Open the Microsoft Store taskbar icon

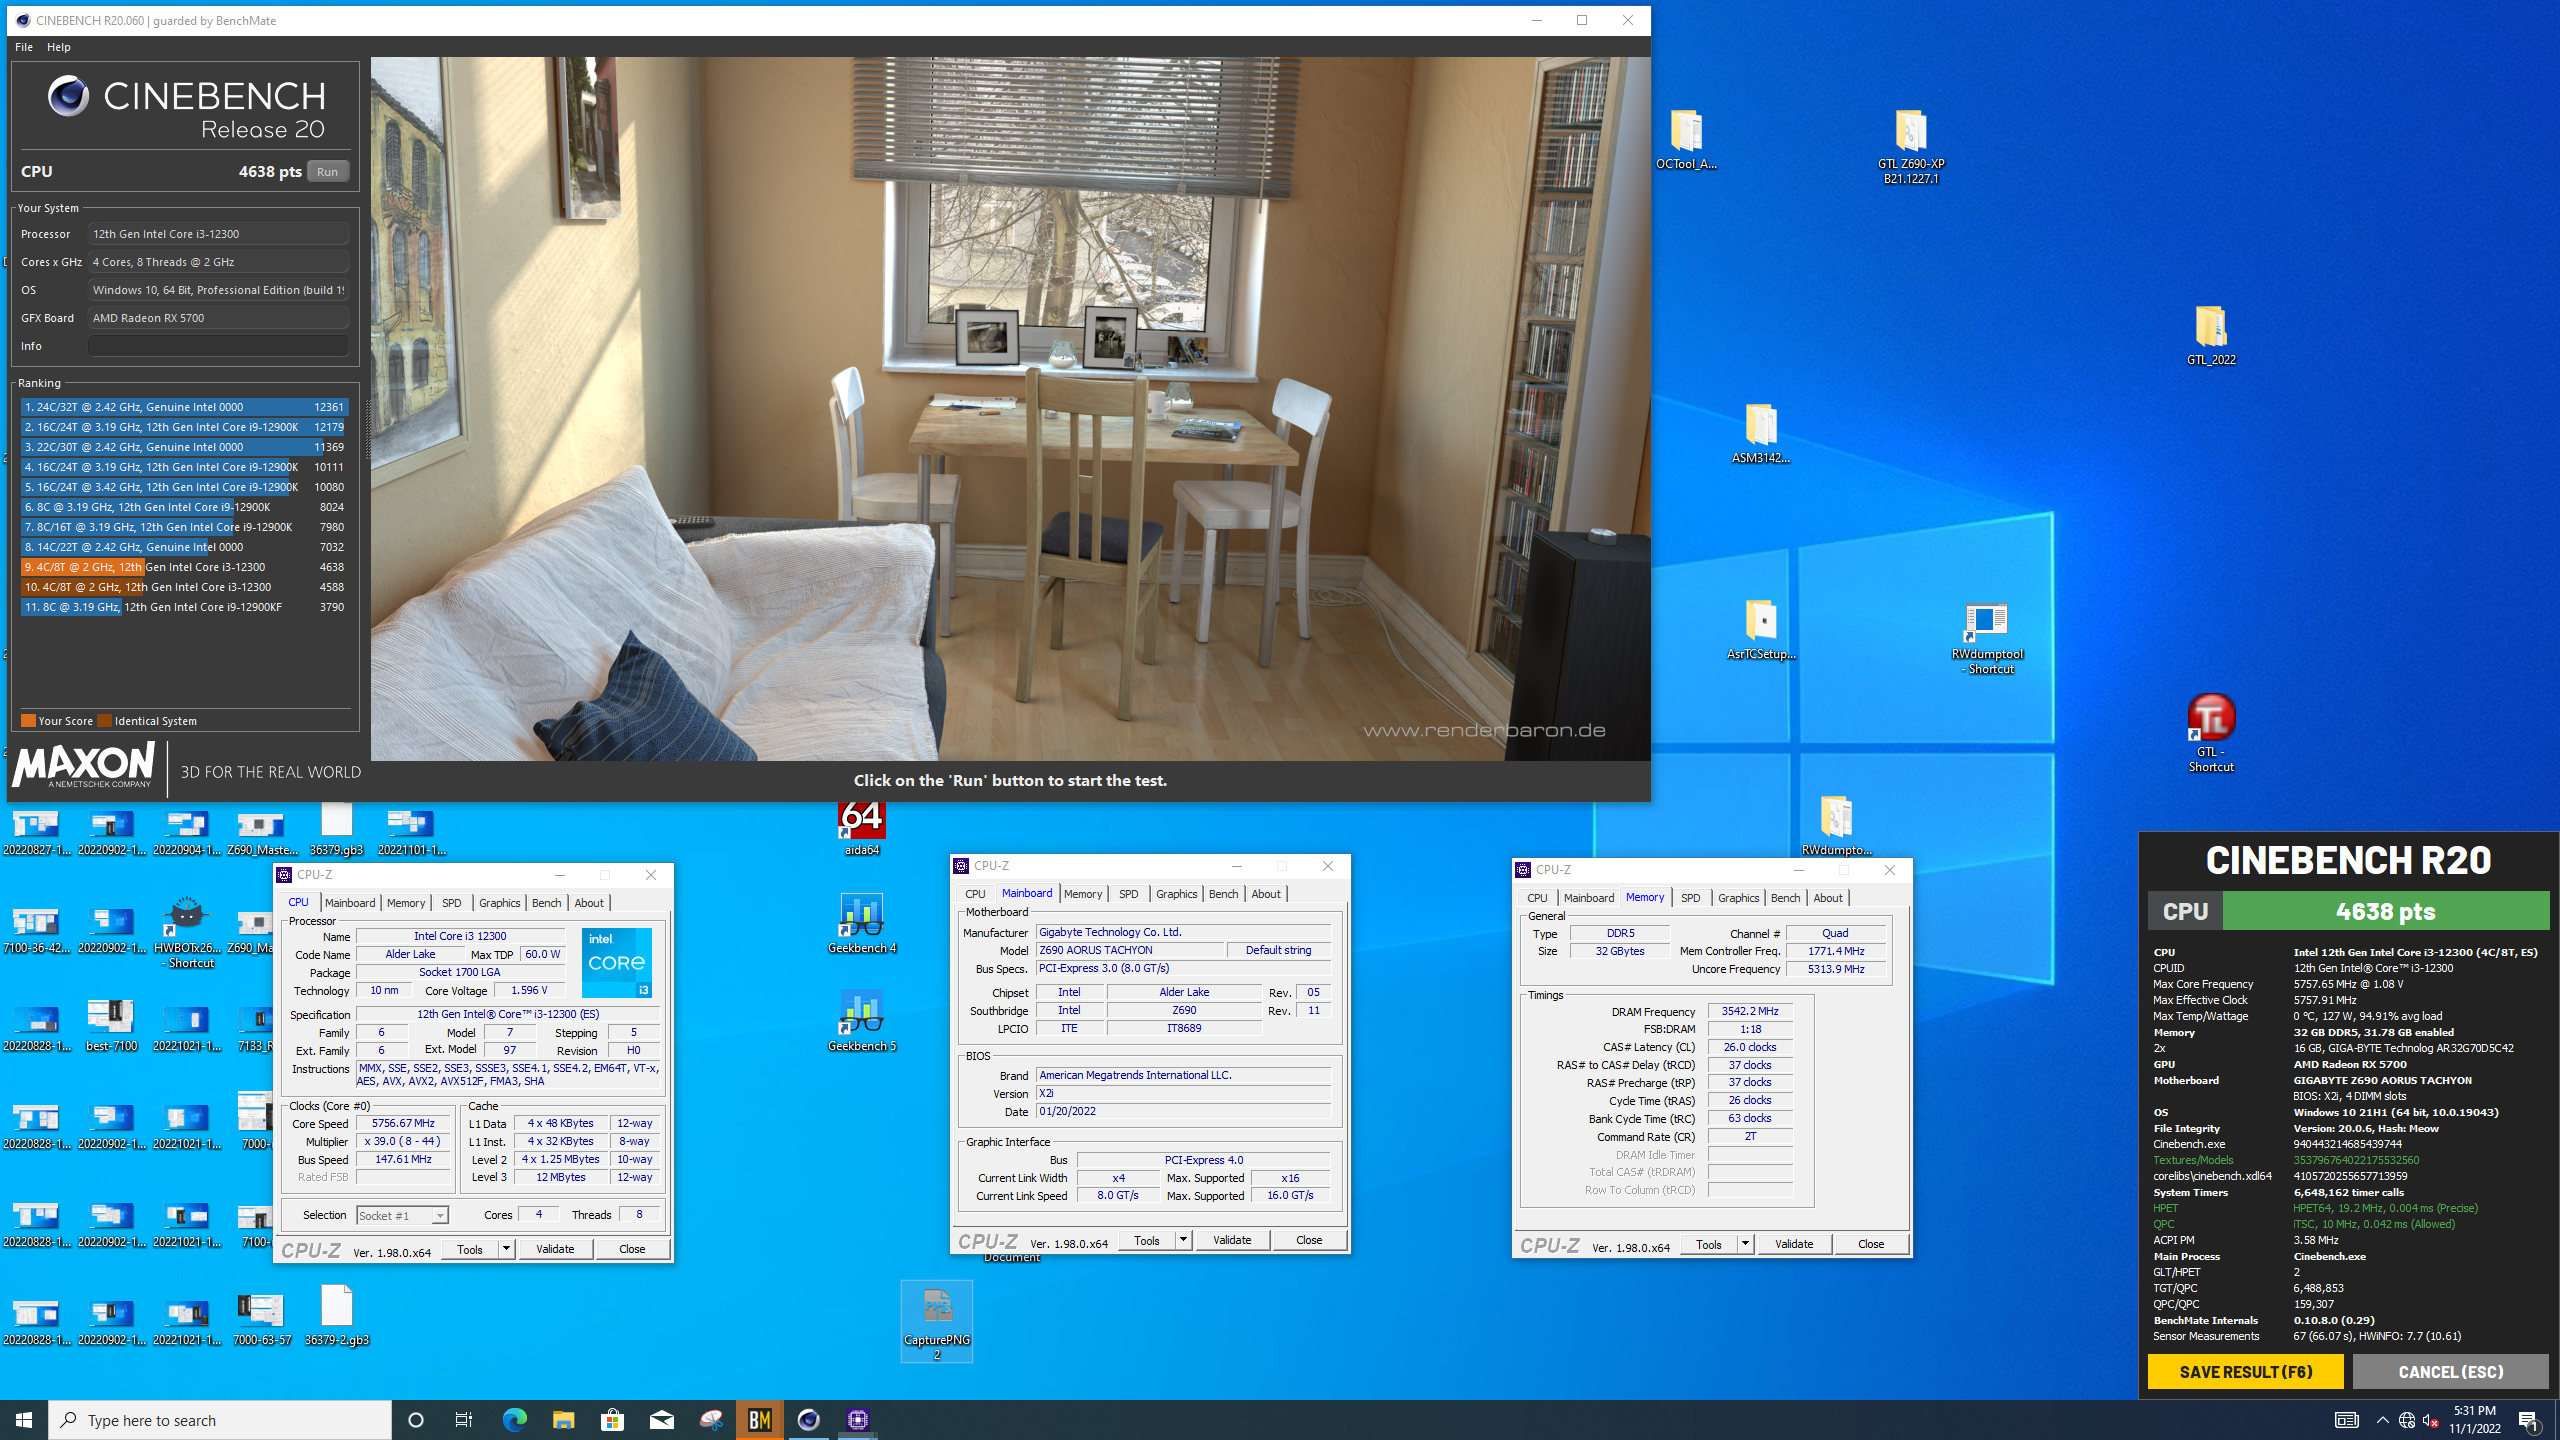click(612, 1419)
